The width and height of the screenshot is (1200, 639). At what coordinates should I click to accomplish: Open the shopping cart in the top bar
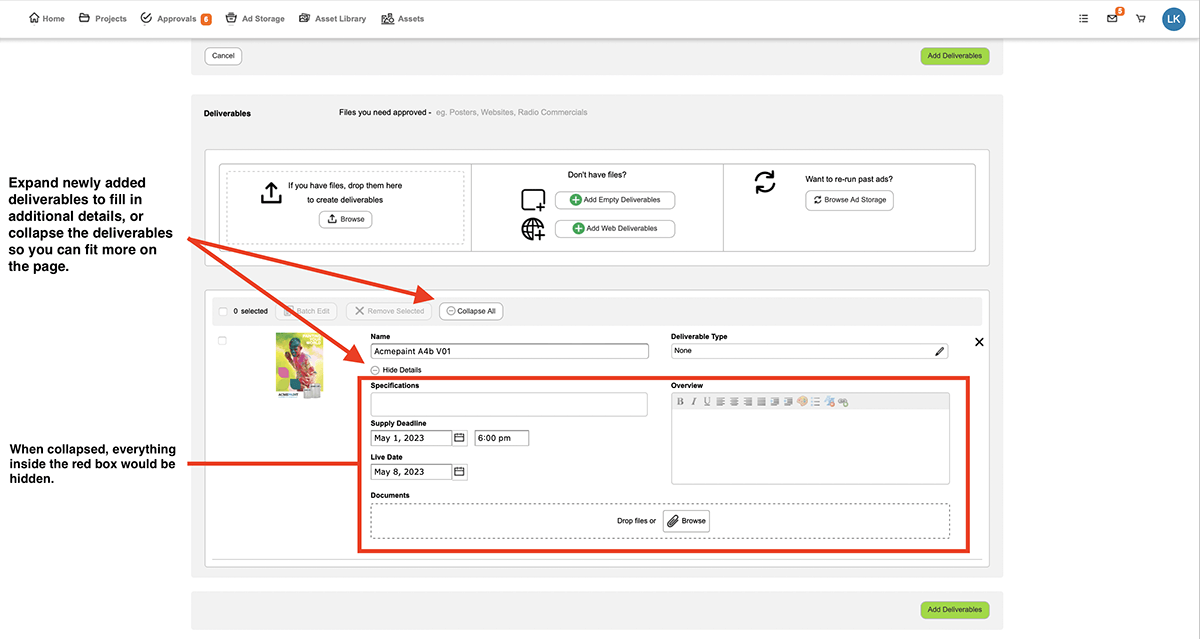coord(1140,18)
